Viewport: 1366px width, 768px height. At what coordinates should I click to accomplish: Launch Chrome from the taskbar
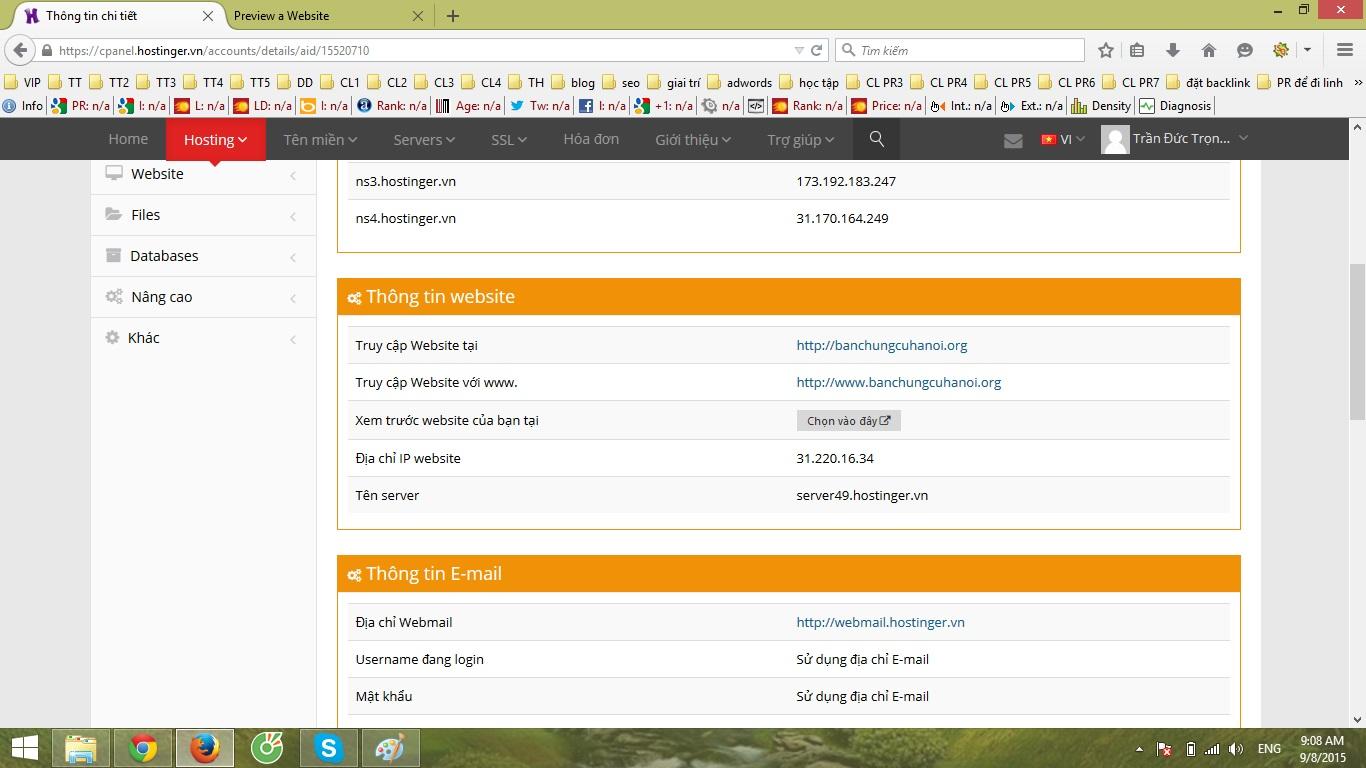tap(143, 748)
